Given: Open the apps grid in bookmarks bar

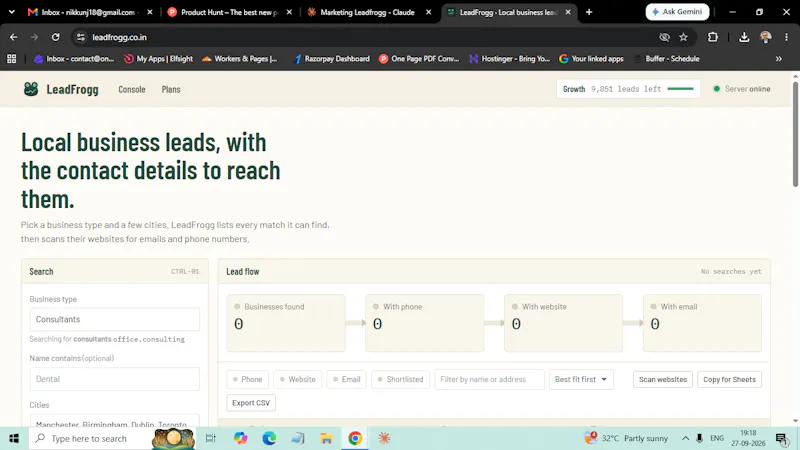Looking at the screenshot, I should pos(11,59).
